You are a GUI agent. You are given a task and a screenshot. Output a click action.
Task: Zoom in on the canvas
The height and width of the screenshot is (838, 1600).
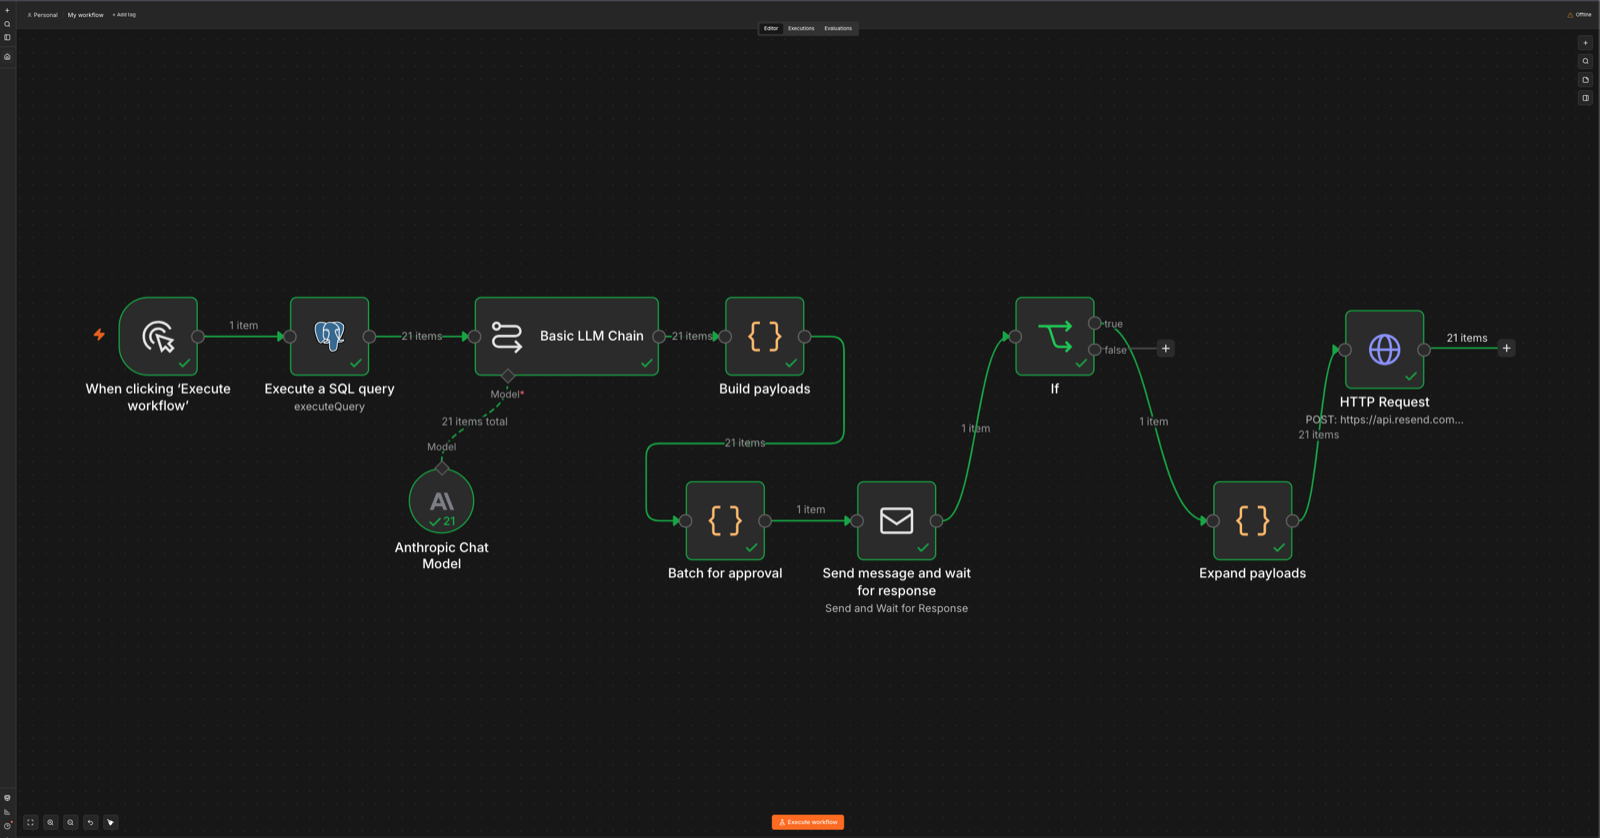click(50, 822)
